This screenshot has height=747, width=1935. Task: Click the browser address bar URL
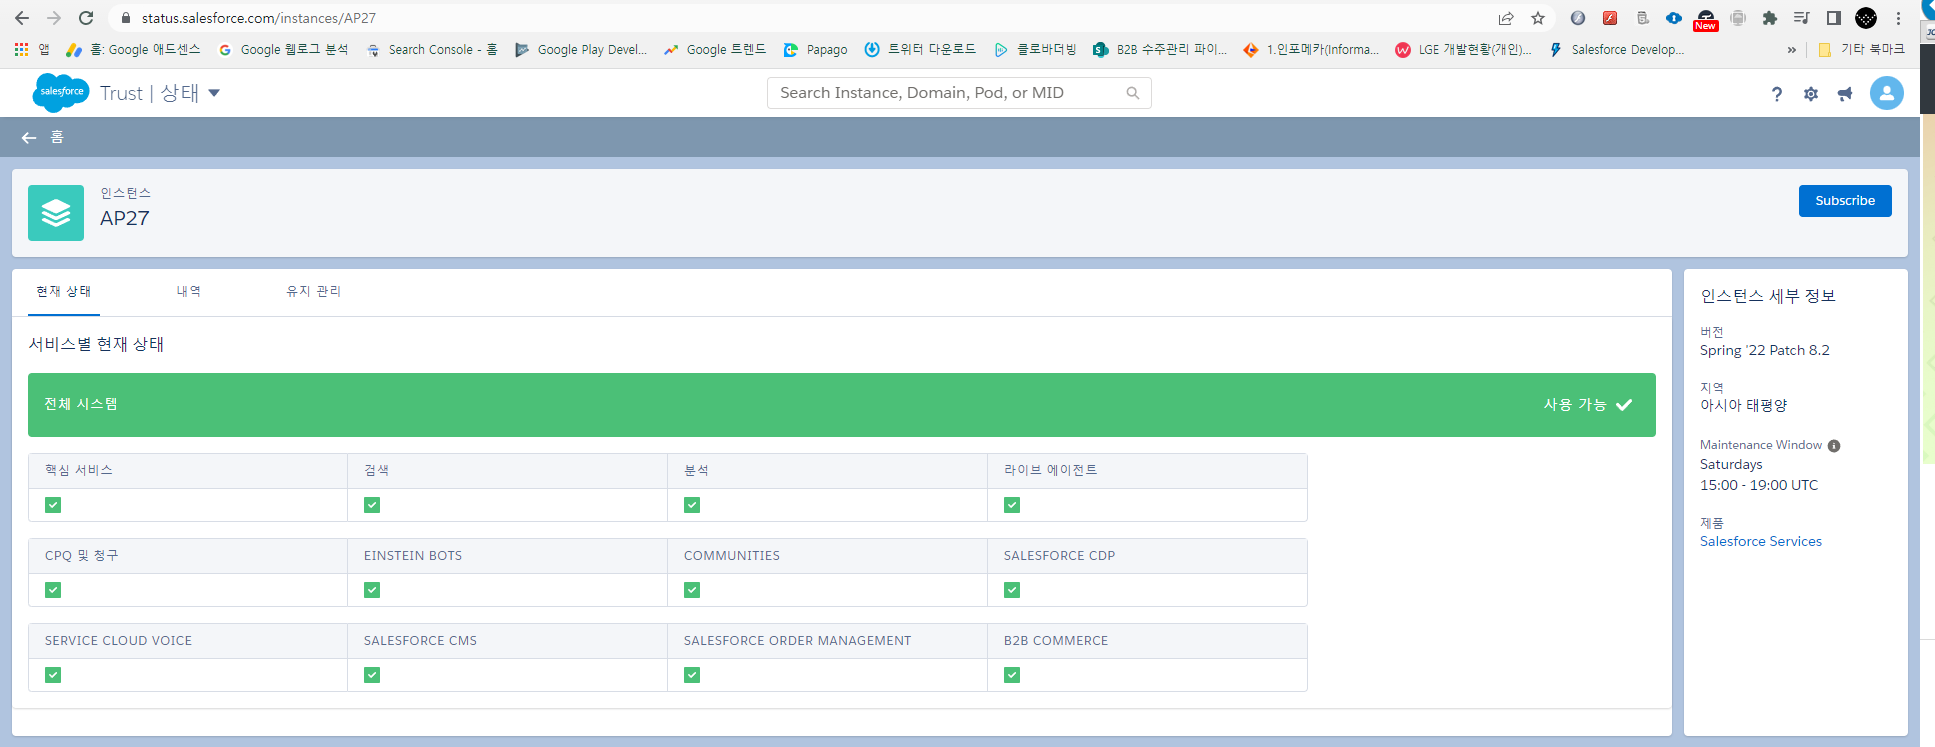pos(259,18)
